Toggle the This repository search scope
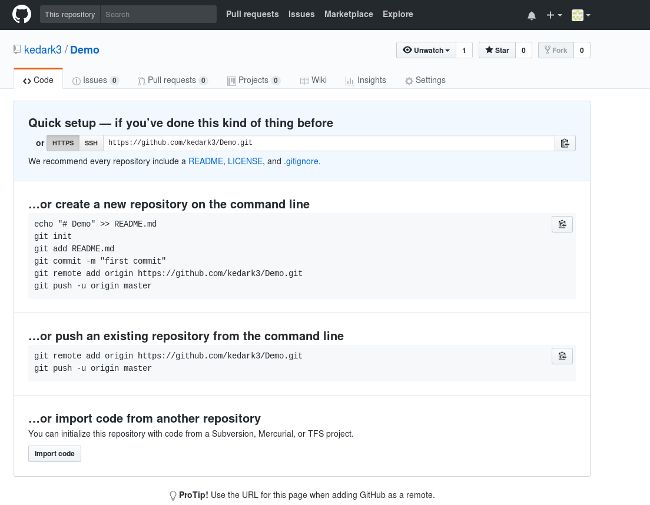650x505 pixels. [x=70, y=15]
